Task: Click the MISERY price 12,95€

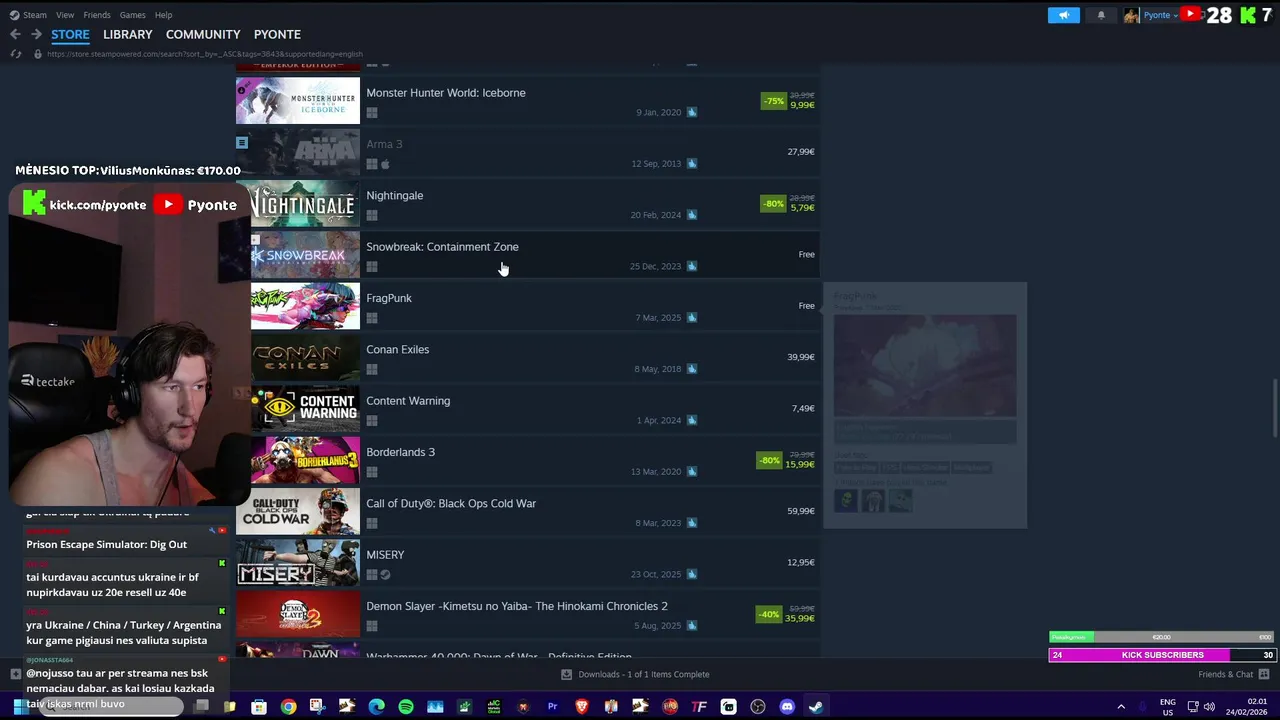Action: click(x=801, y=562)
